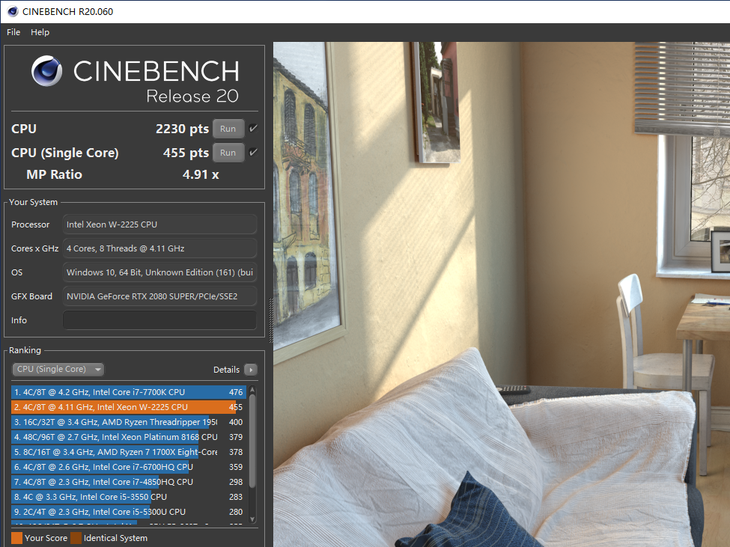Click the Details arrow icon in Ranking

250,370
